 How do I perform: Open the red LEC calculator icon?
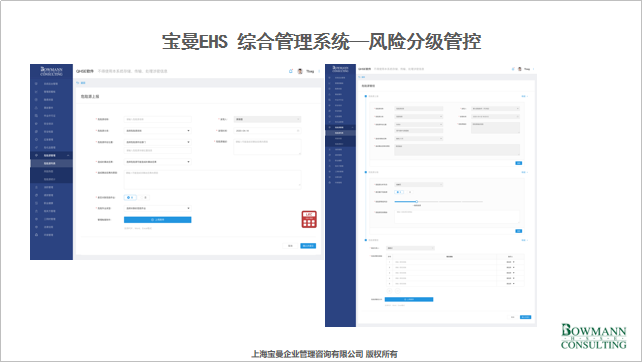point(309,219)
